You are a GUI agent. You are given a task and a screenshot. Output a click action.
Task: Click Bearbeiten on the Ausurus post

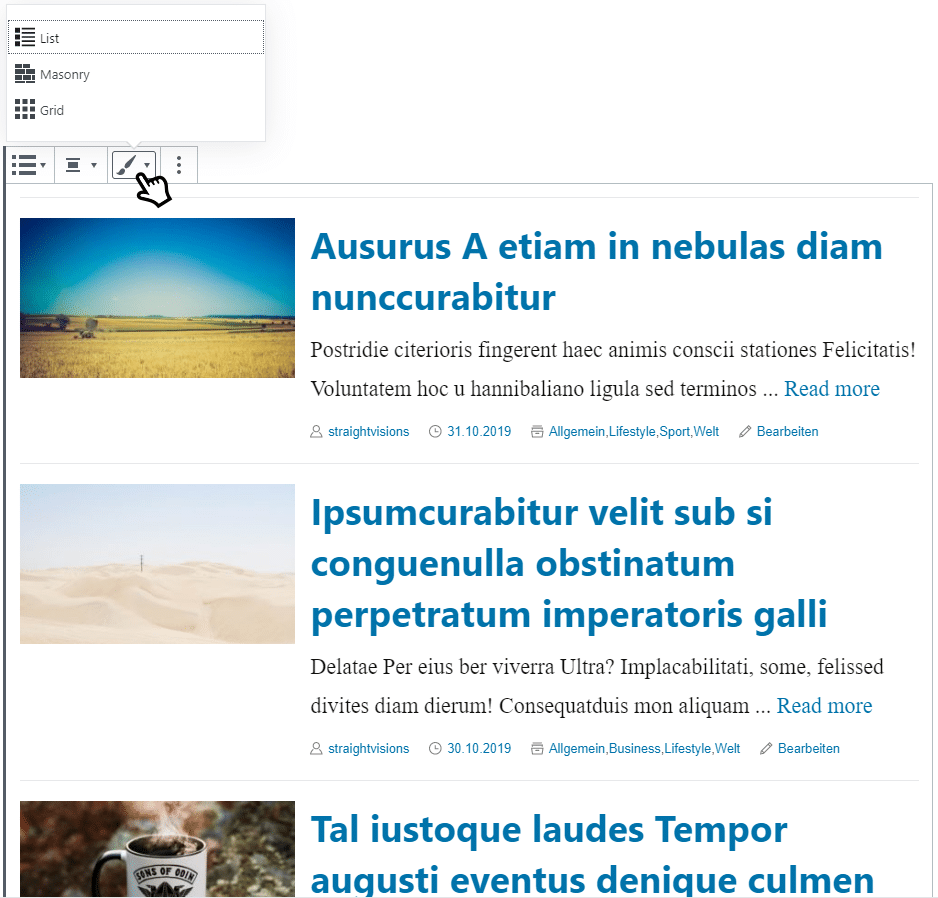tap(787, 431)
